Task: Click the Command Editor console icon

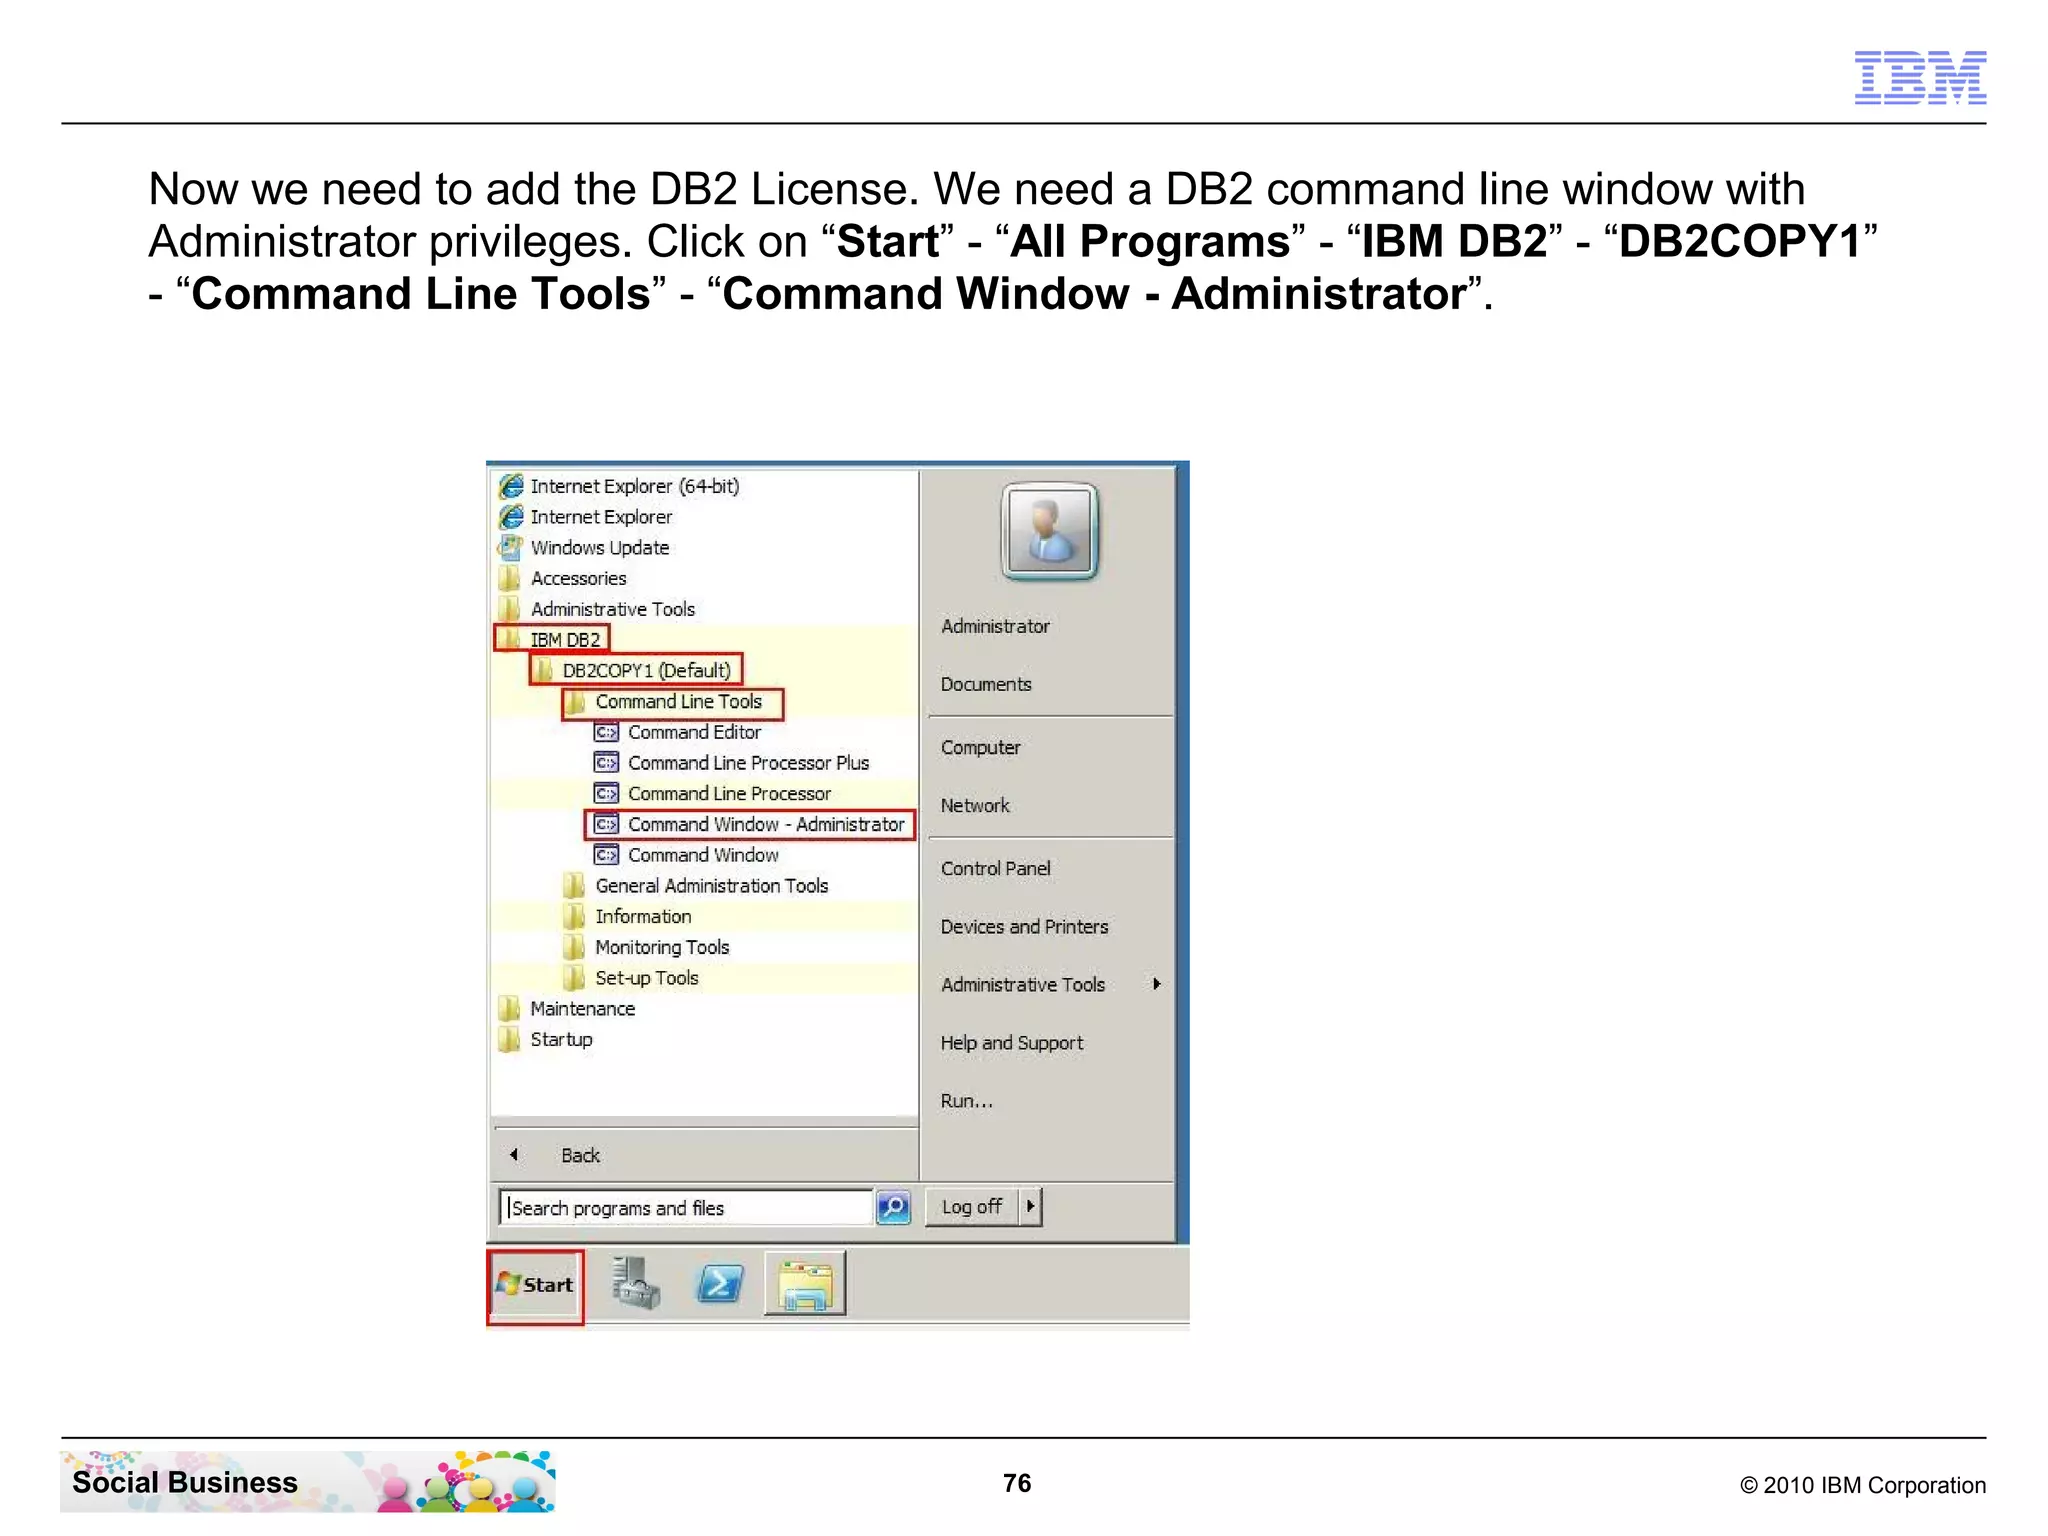Action: click(606, 732)
